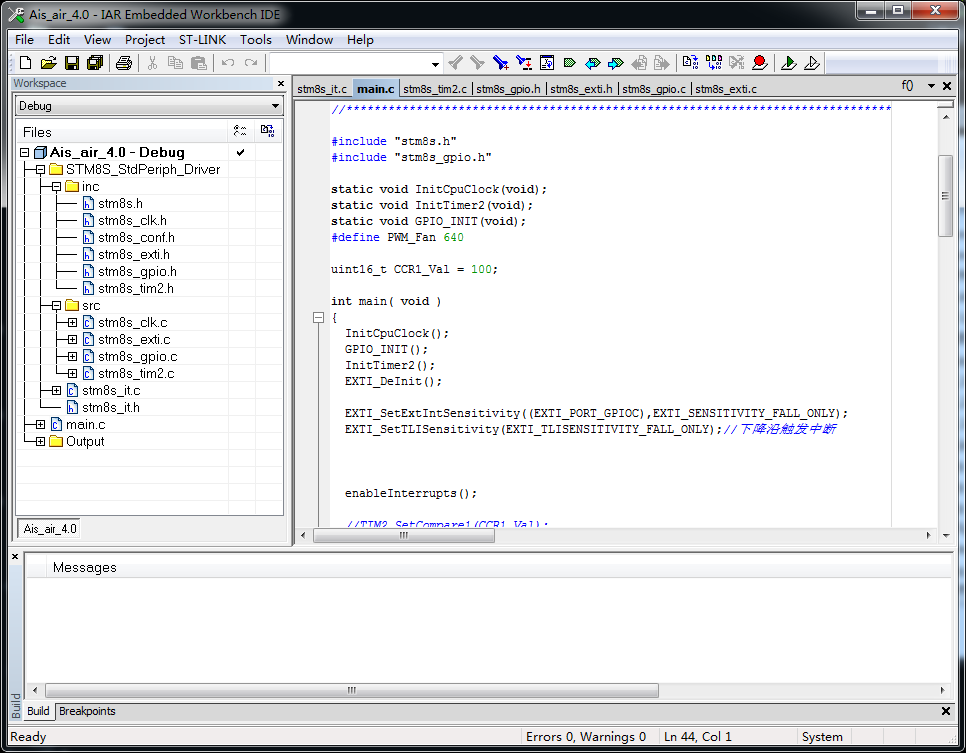Select the Build tab in the messages pane
The image size is (966, 753).
pos(38,711)
